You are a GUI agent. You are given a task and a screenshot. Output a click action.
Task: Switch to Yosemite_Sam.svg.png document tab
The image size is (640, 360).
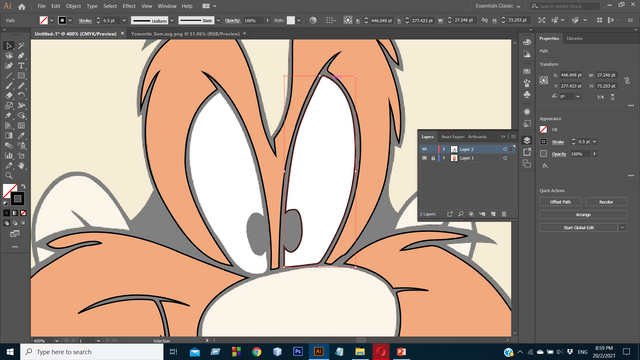pos(186,34)
